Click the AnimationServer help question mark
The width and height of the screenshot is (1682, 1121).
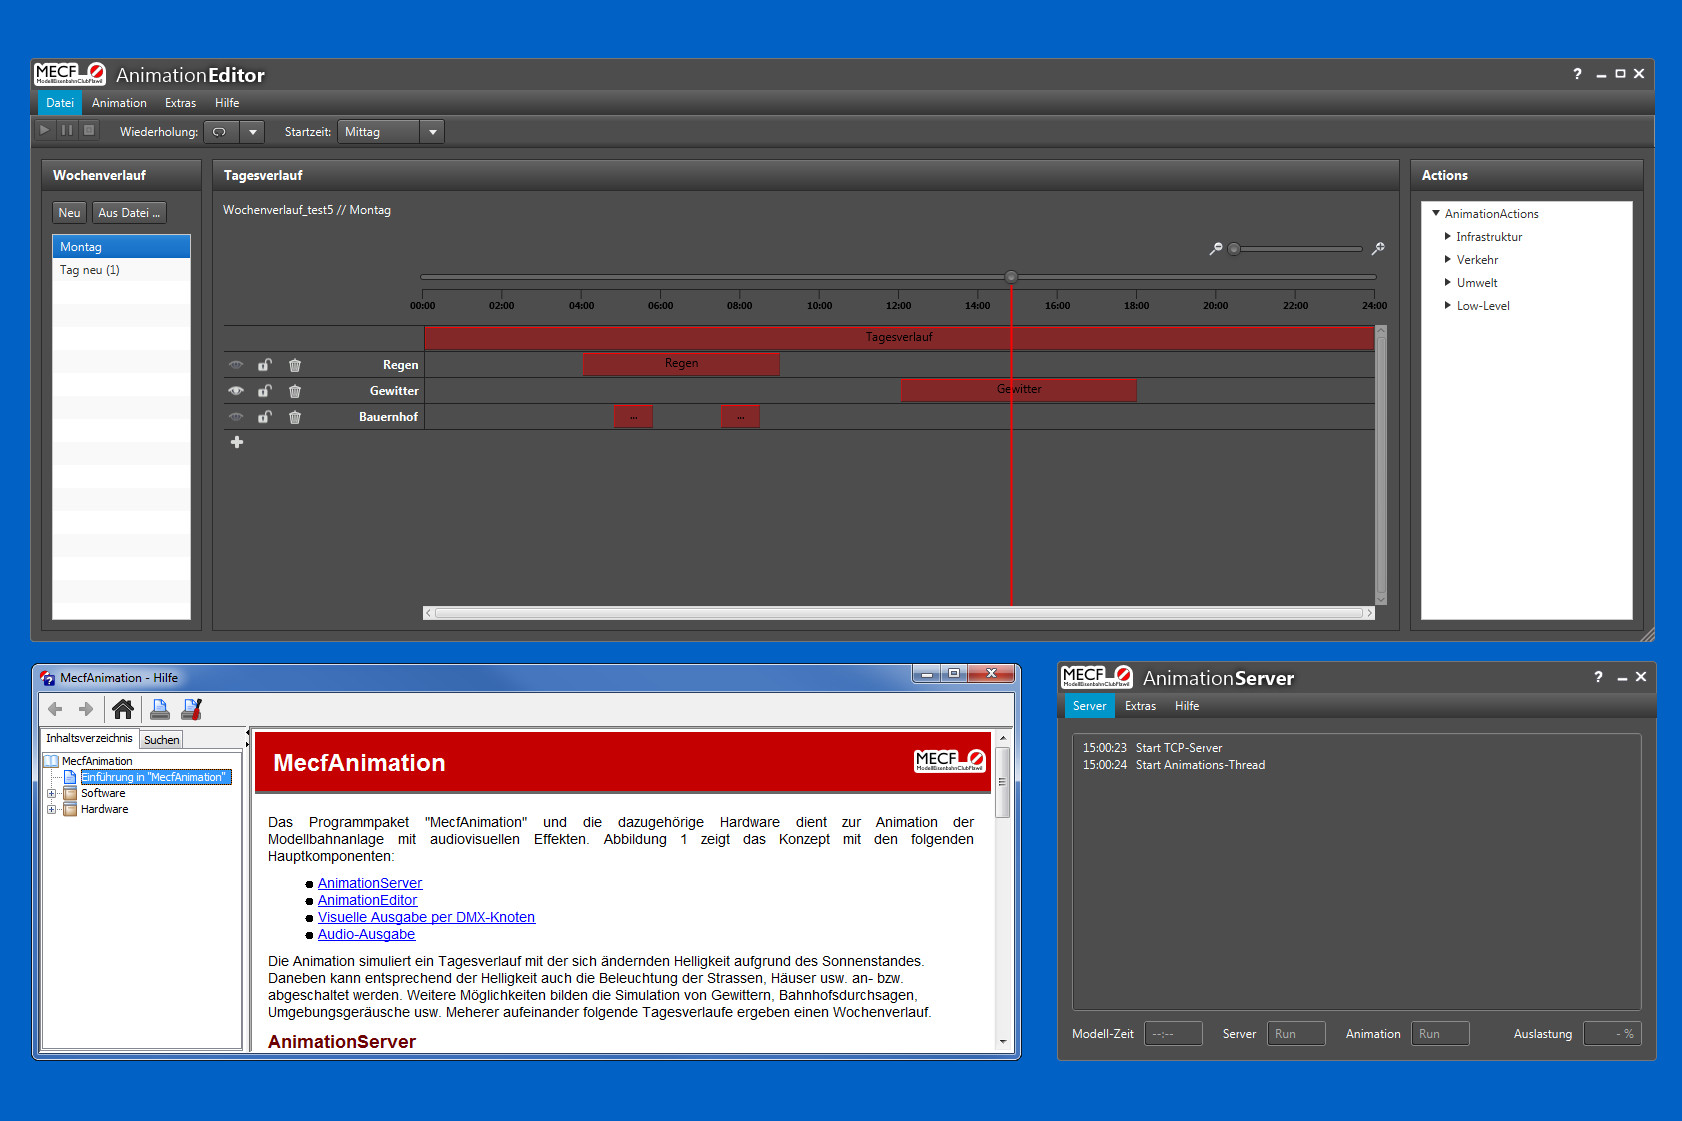point(1598,677)
